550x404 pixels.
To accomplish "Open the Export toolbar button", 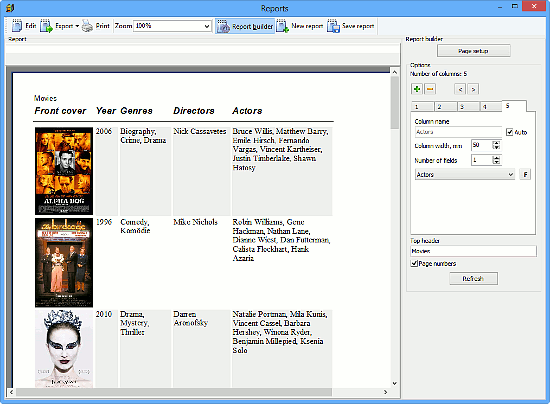I will click(59, 26).
